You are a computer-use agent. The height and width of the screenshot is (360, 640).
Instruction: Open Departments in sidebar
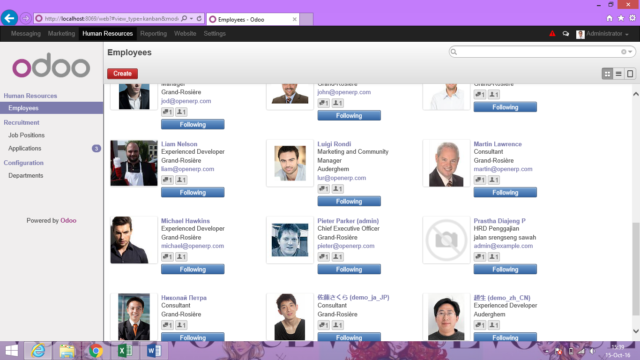click(25, 176)
